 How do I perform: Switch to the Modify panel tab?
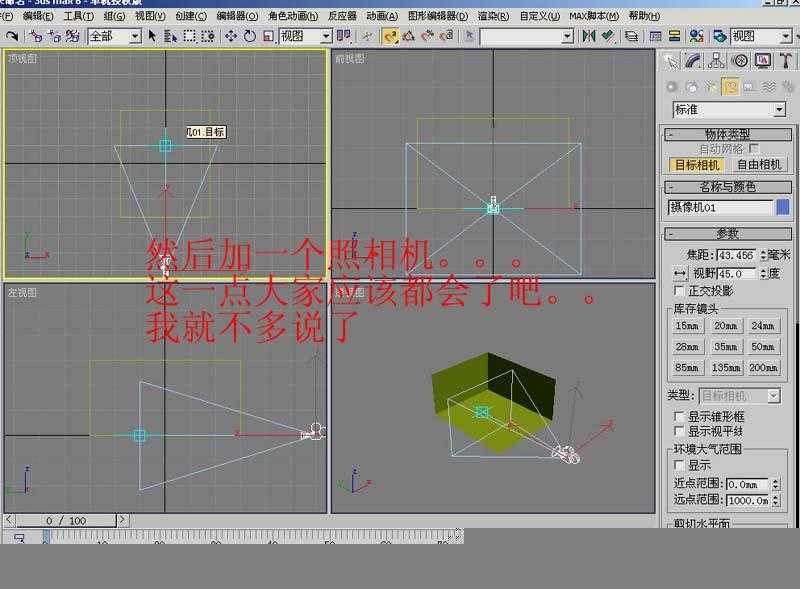692,61
